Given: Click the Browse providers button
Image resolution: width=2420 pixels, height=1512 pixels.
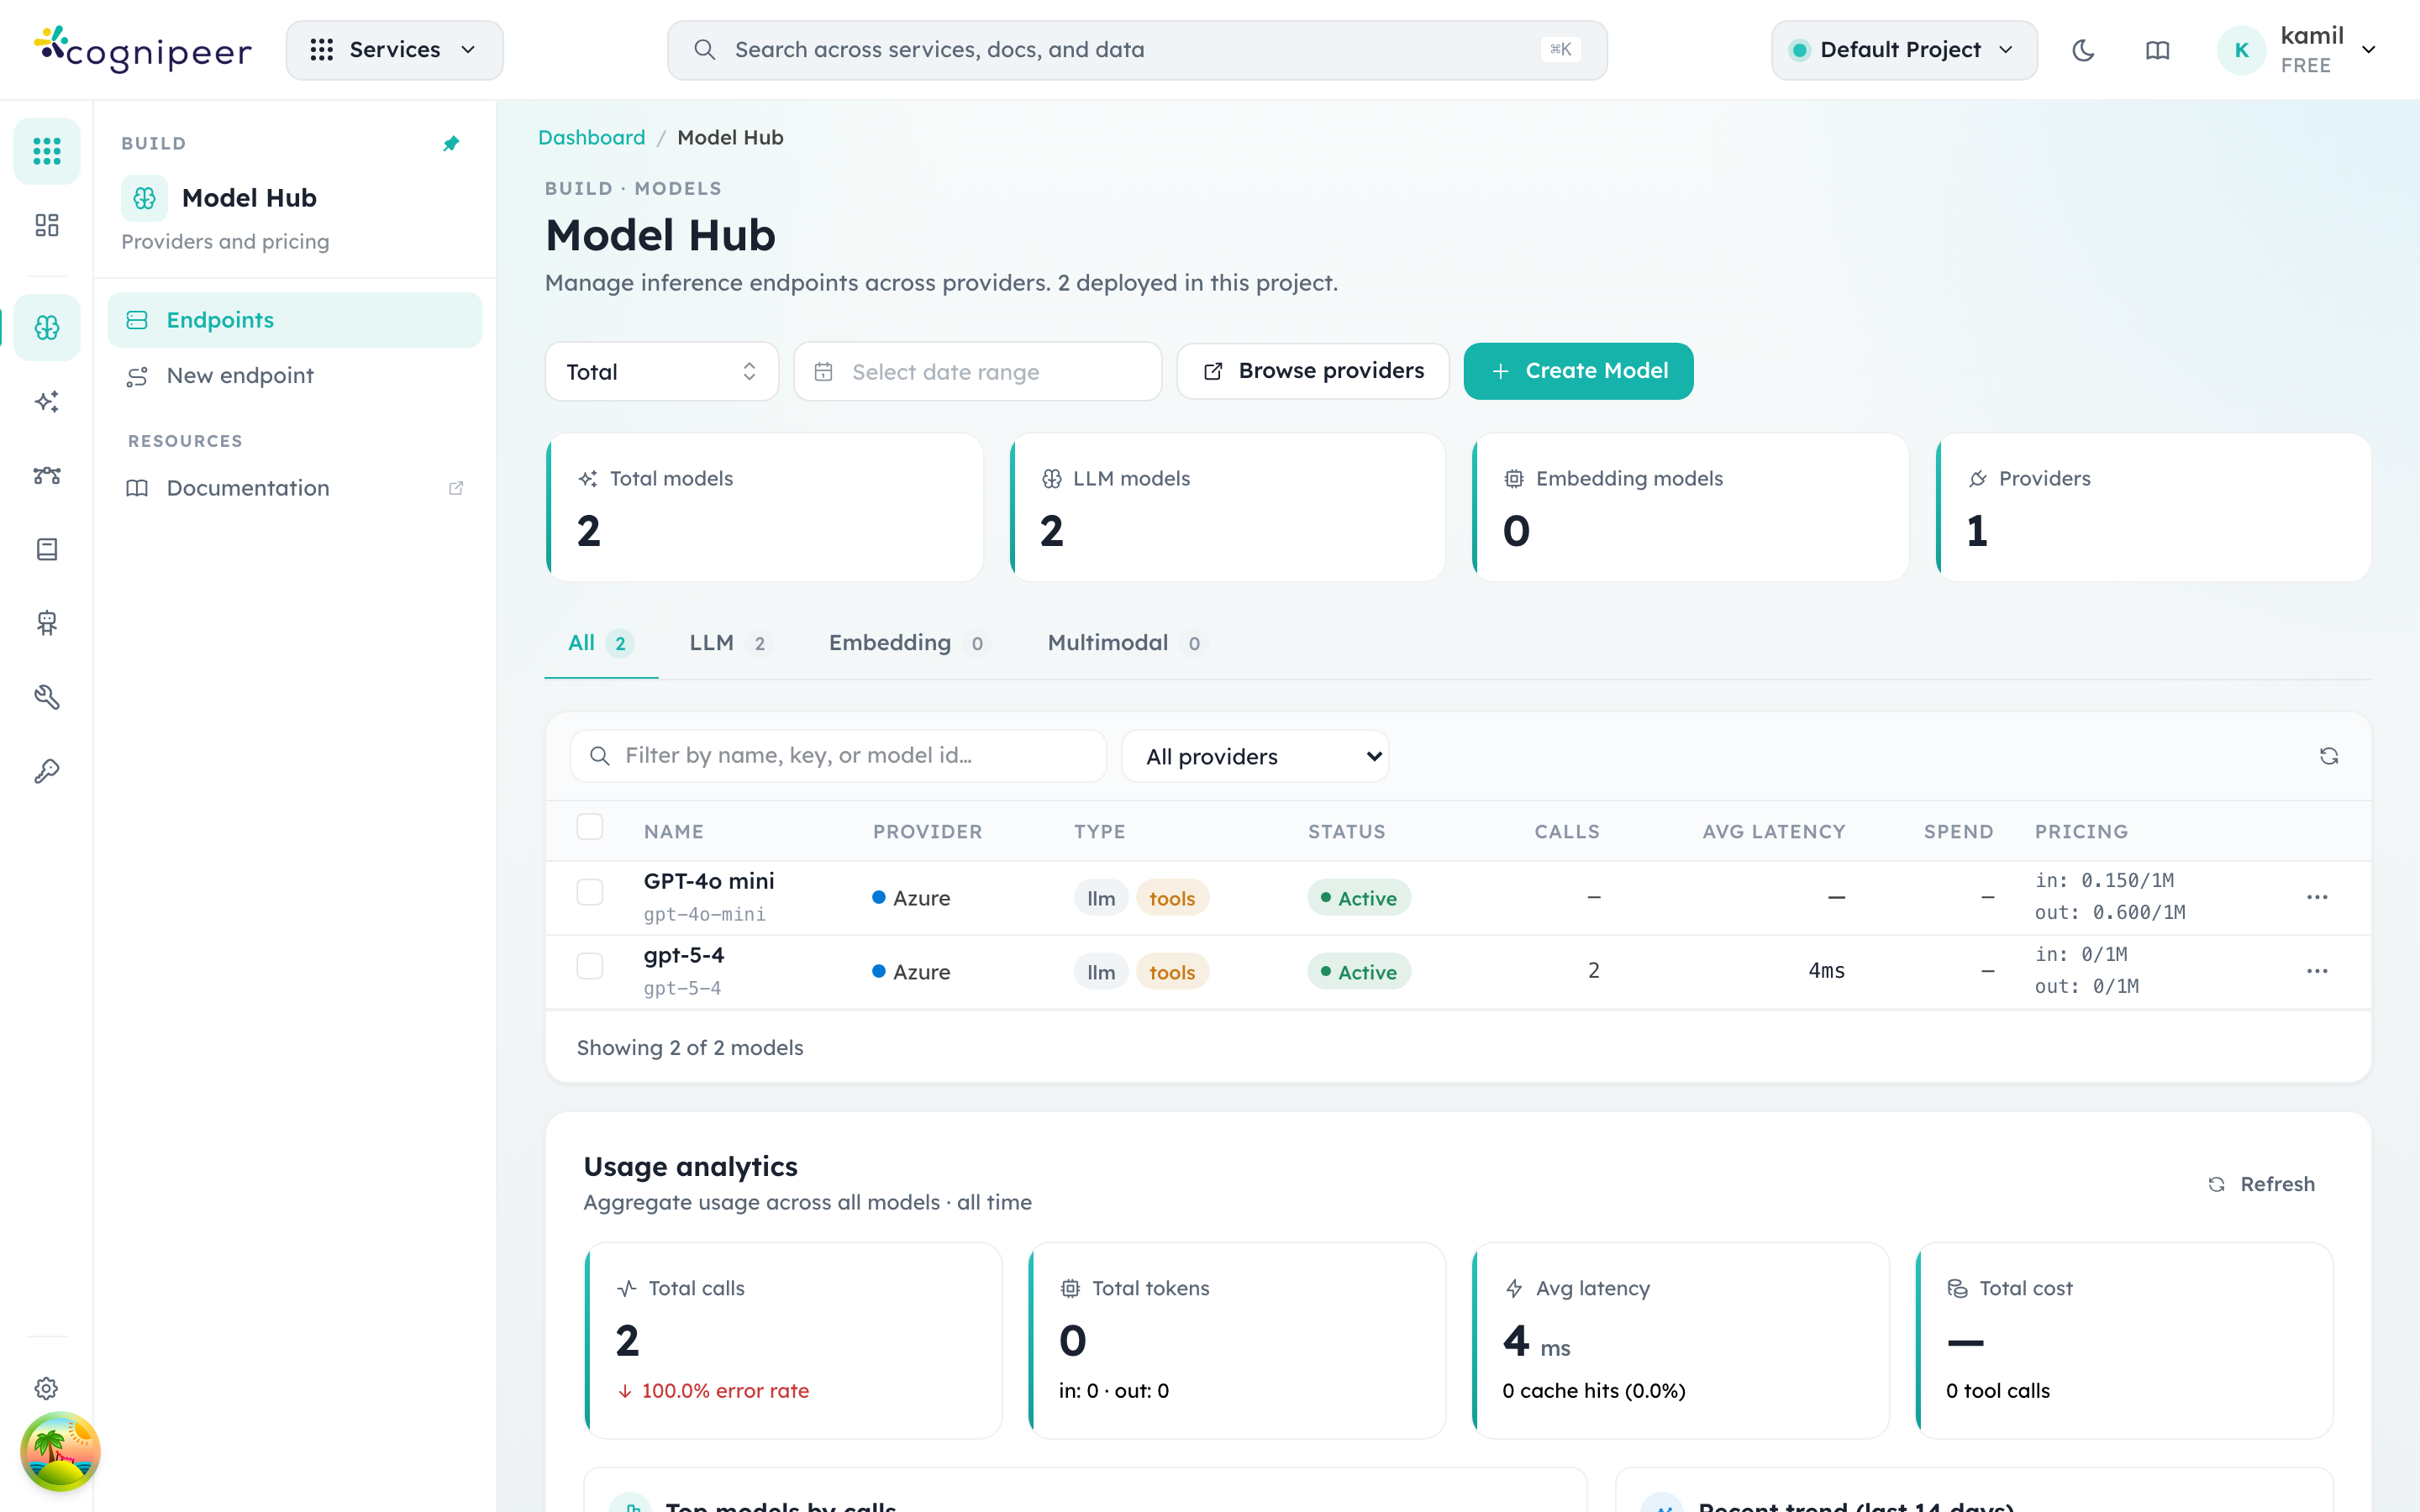Looking at the screenshot, I should point(1313,371).
